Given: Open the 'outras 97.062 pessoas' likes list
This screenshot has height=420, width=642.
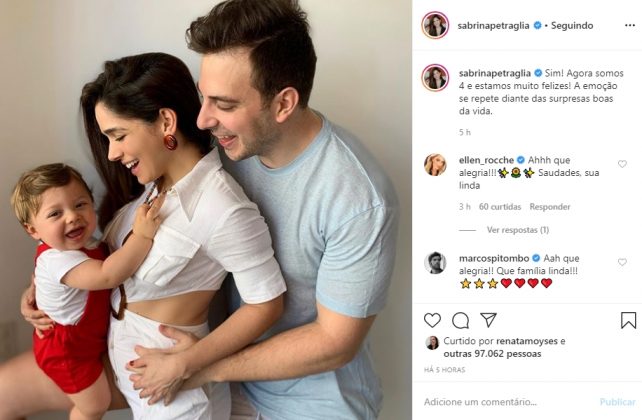Looking at the screenshot, I should [492, 354].
